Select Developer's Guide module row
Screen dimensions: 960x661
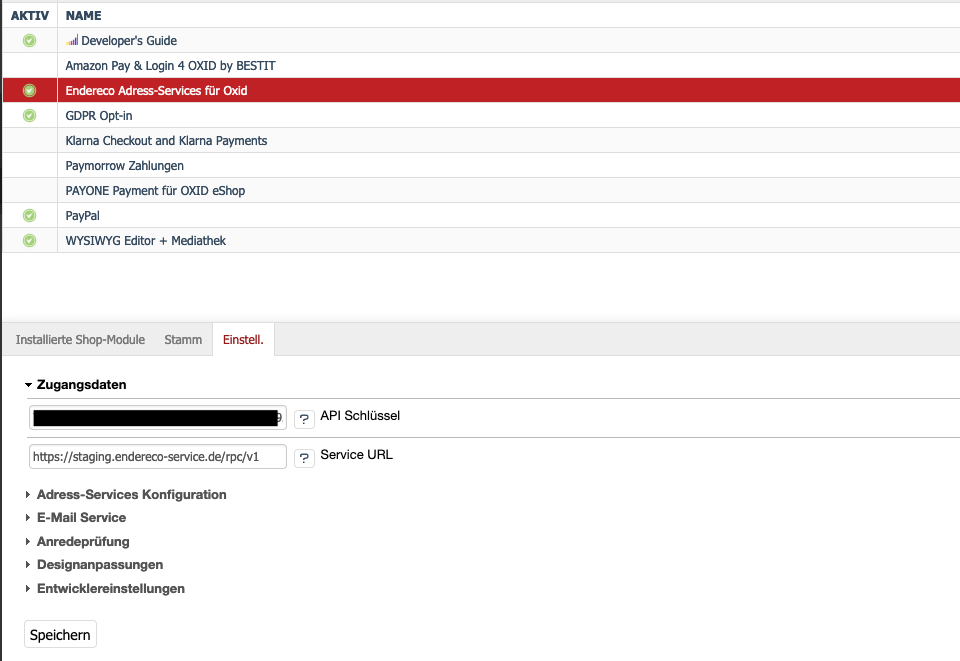click(x=481, y=40)
